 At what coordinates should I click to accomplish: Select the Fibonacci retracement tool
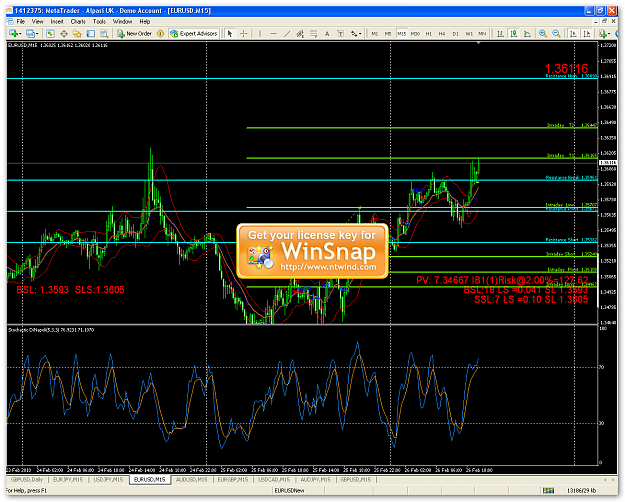tap(314, 34)
